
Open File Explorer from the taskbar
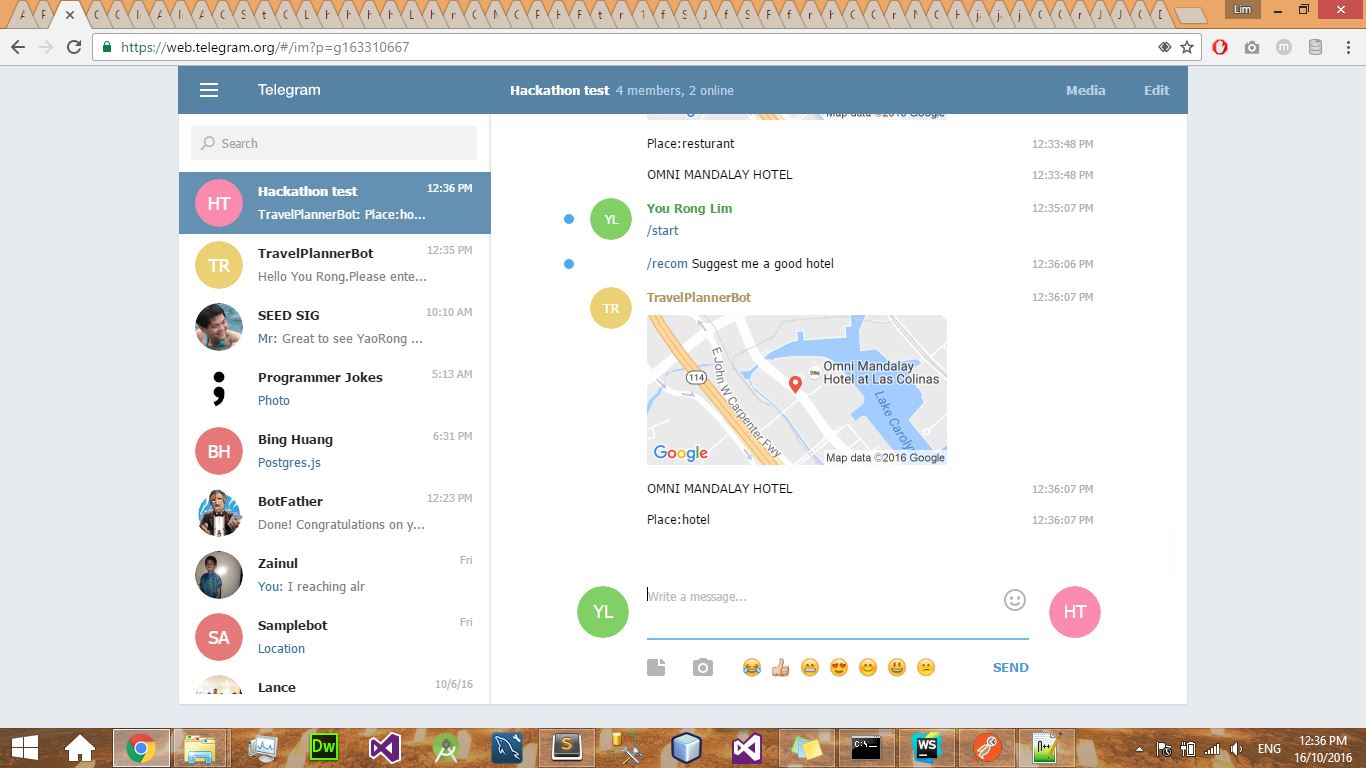coord(202,747)
